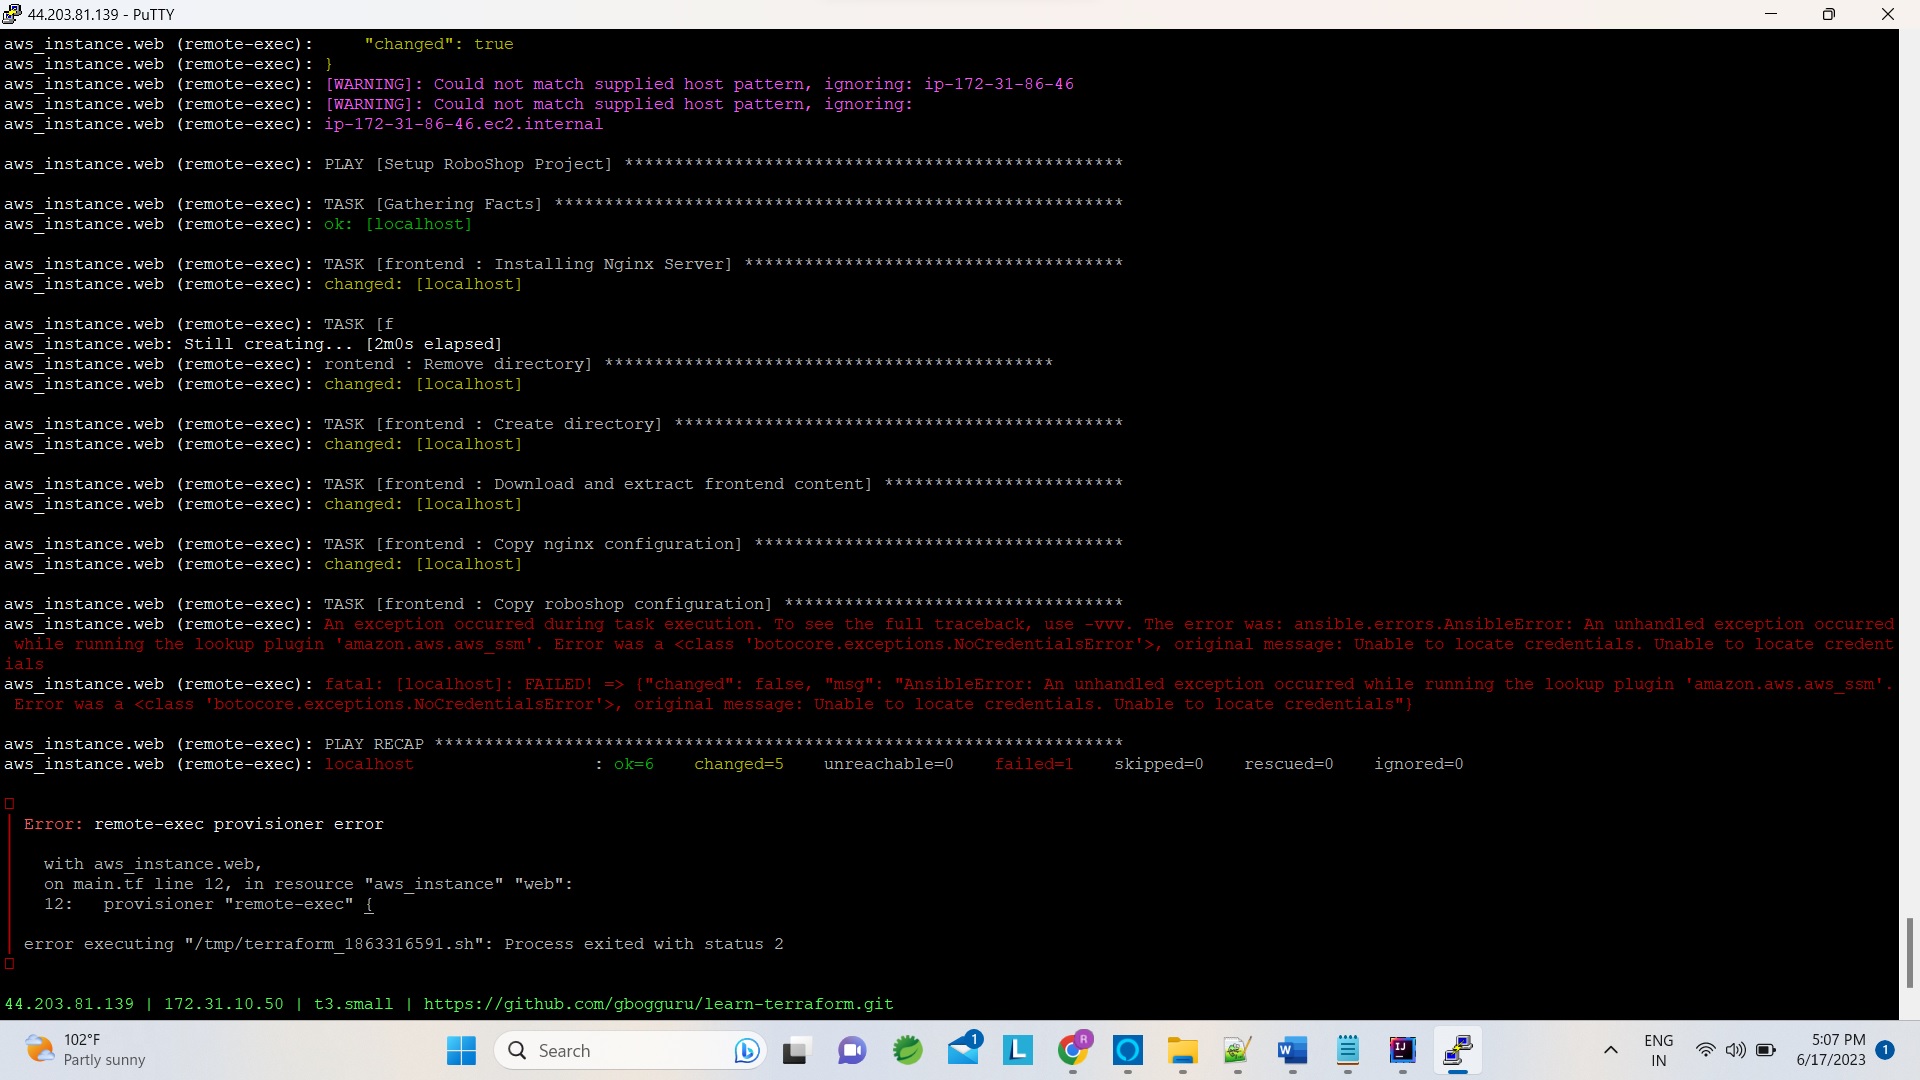
Task: Open the LinkedIn app from the taskbar
Action: [1018, 1051]
